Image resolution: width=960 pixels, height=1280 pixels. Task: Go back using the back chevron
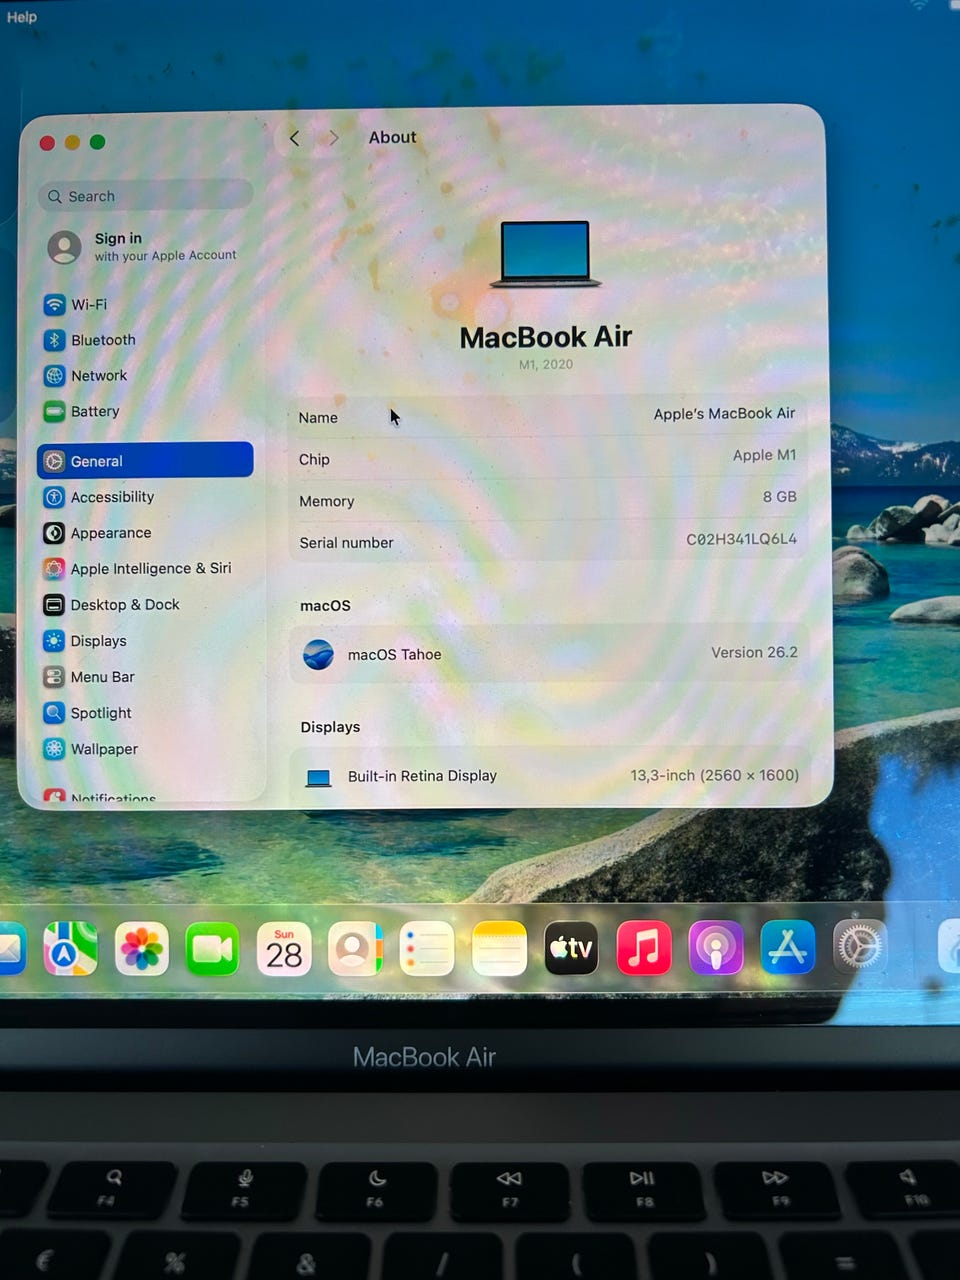click(x=294, y=138)
